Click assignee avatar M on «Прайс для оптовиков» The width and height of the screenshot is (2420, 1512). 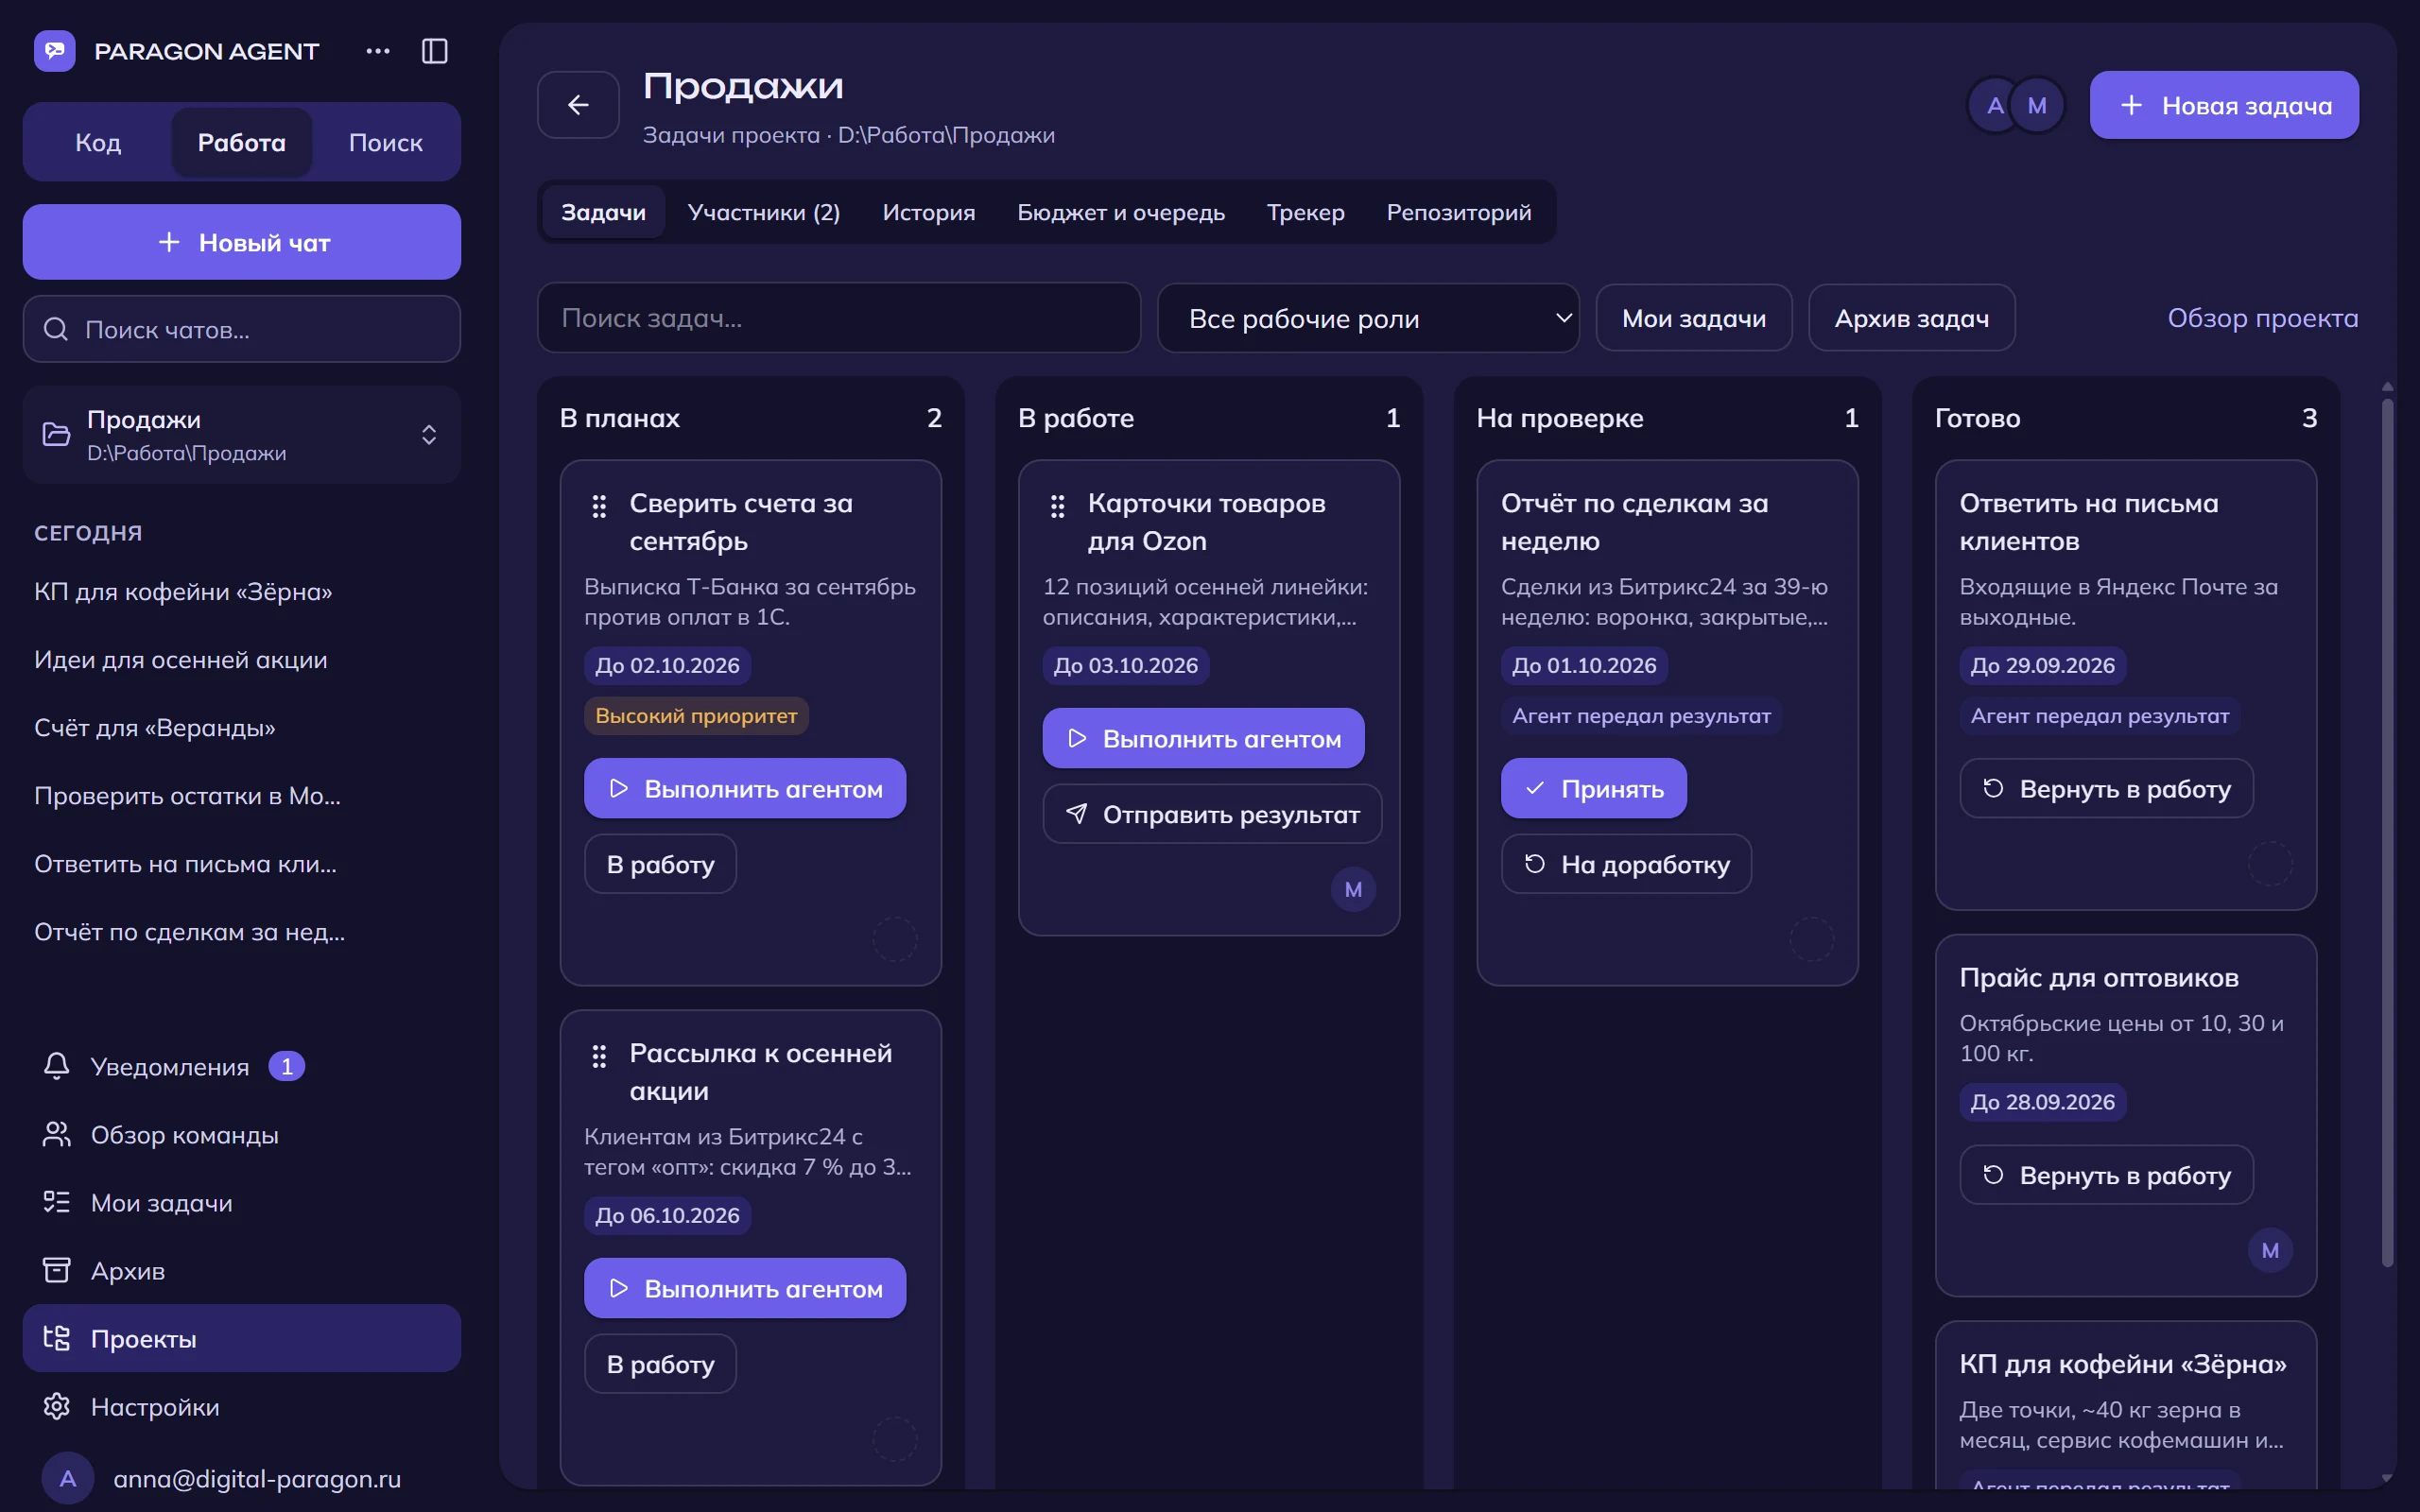pos(2270,1250)
